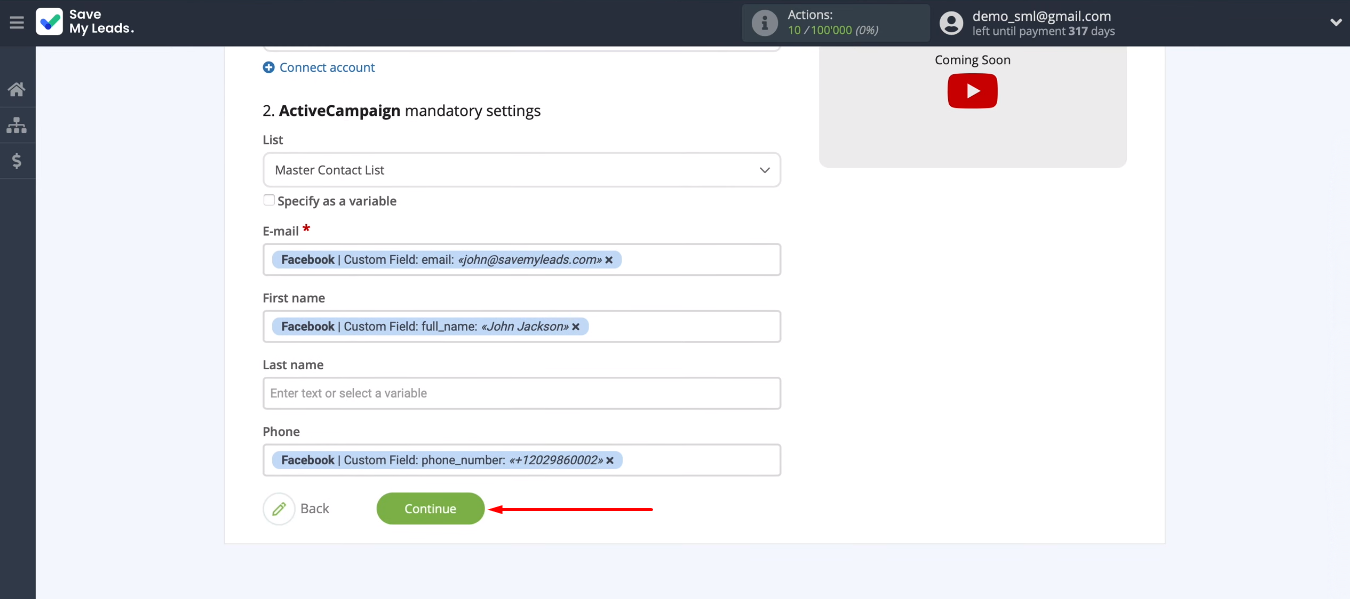Click the ActiveCampaign mandatory settings heading
The image size is (1350, 599).
point(402,111)
